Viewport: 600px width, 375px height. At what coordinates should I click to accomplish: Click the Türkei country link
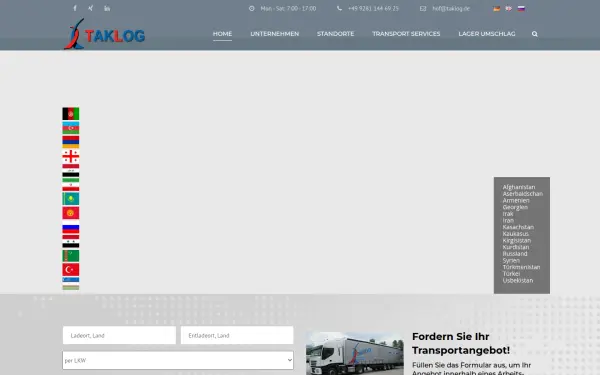point(512,274)
